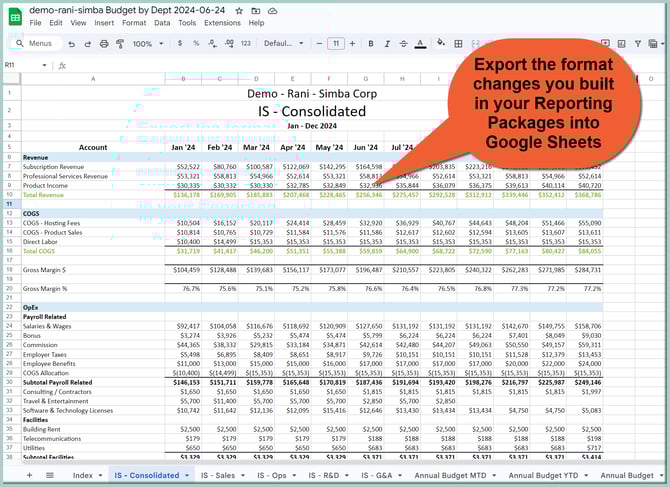Toggle italic formatting
Image resolution: width=670 pixels, height=487 pixels.
[386, 44]
